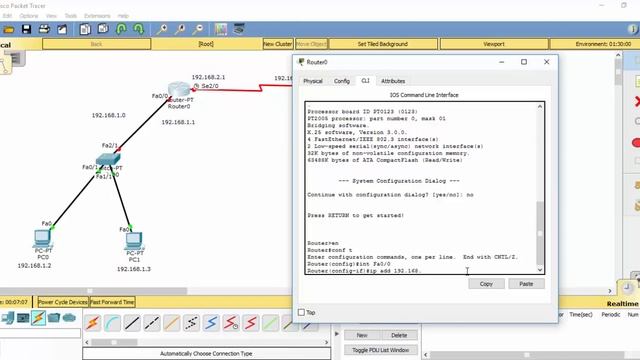Choose the Miscellaneous folder category icon
The height and width of the screenshot is (360, 640).
click(x=53, y=317)
